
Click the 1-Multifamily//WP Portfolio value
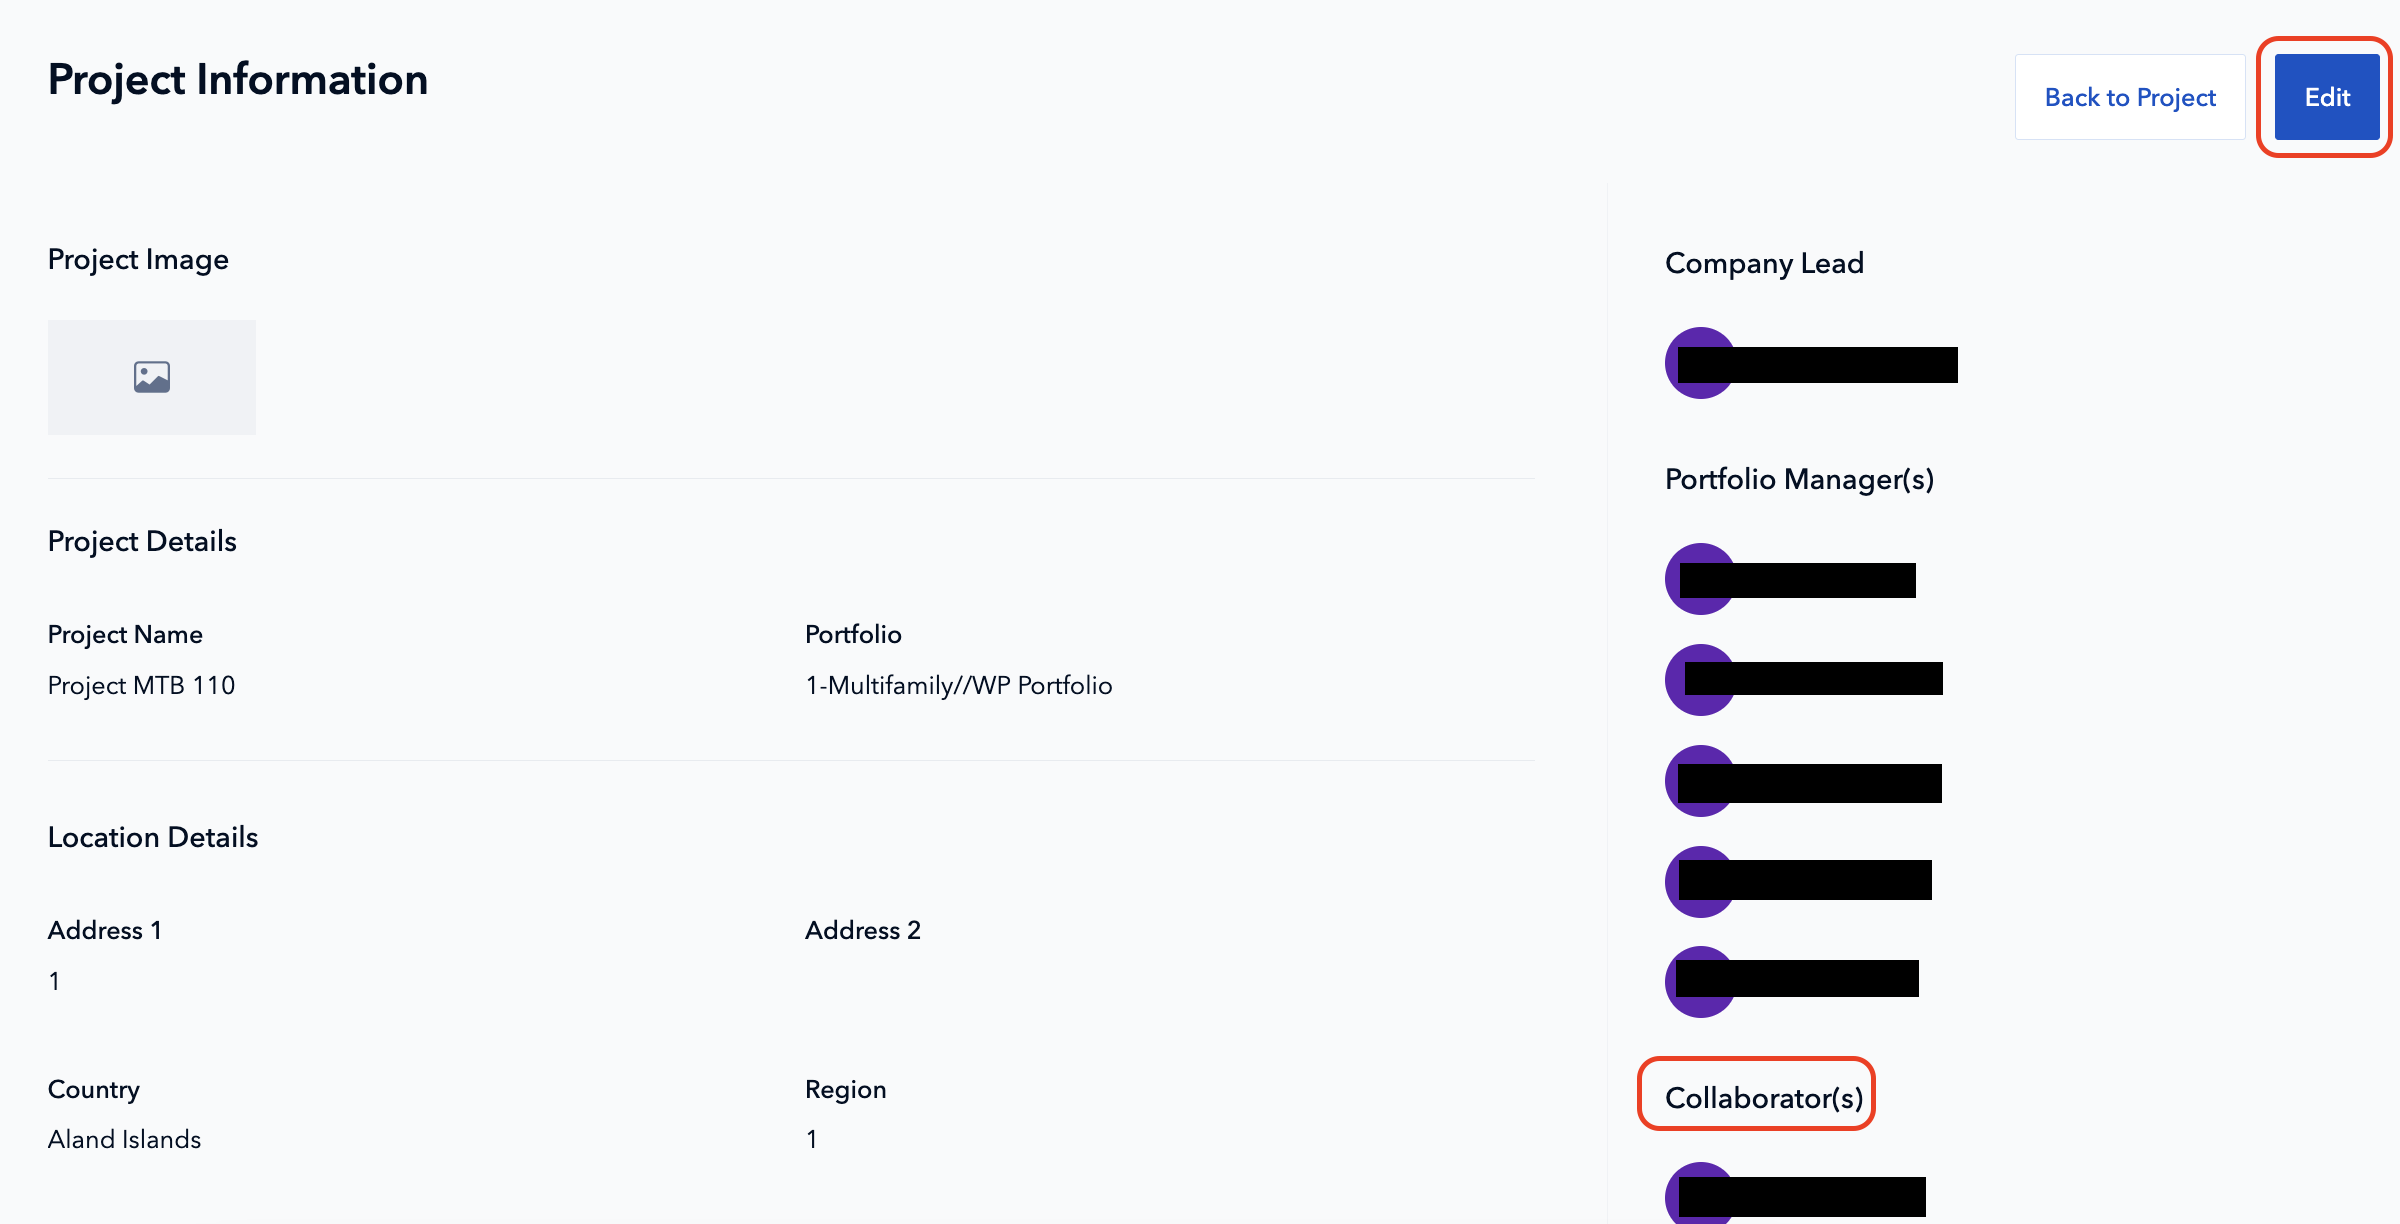pos(958,685)
